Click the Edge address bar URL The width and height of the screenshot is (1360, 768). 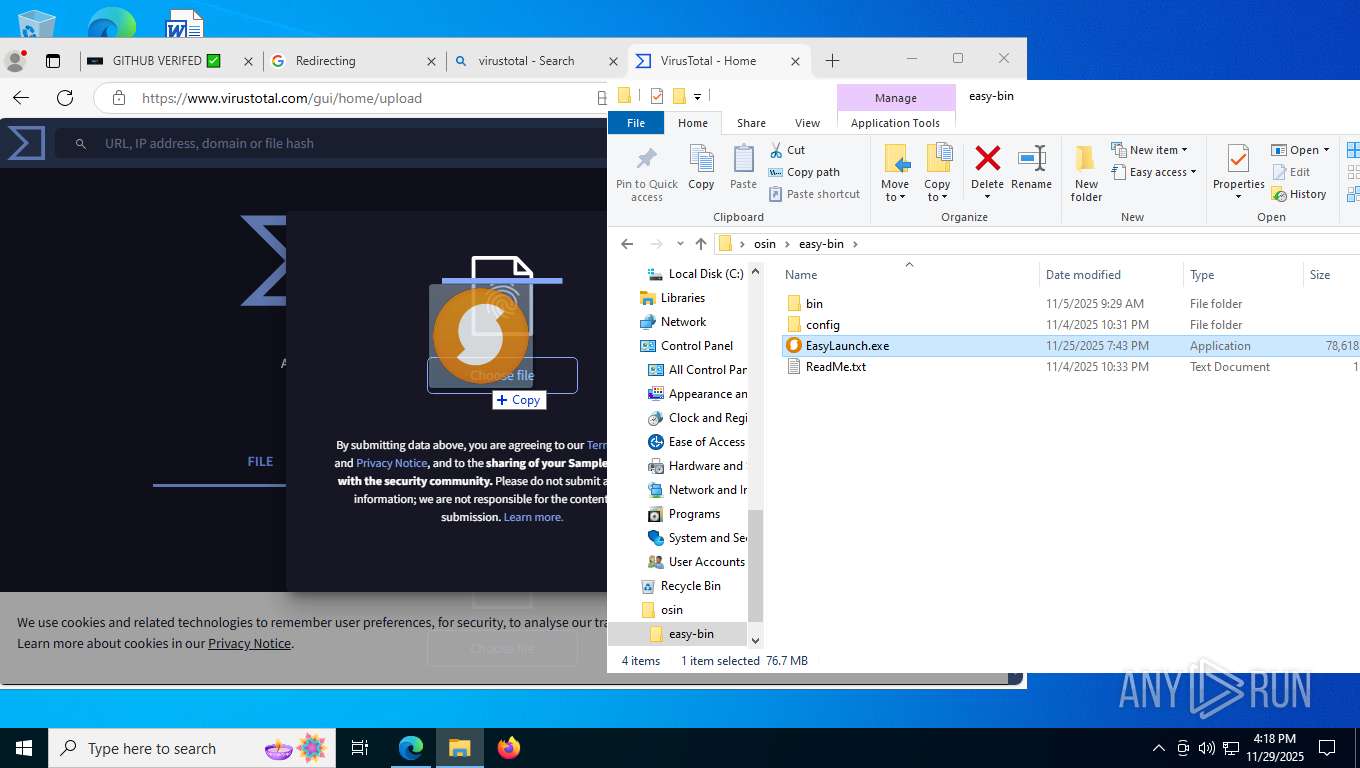click(282, 98)
